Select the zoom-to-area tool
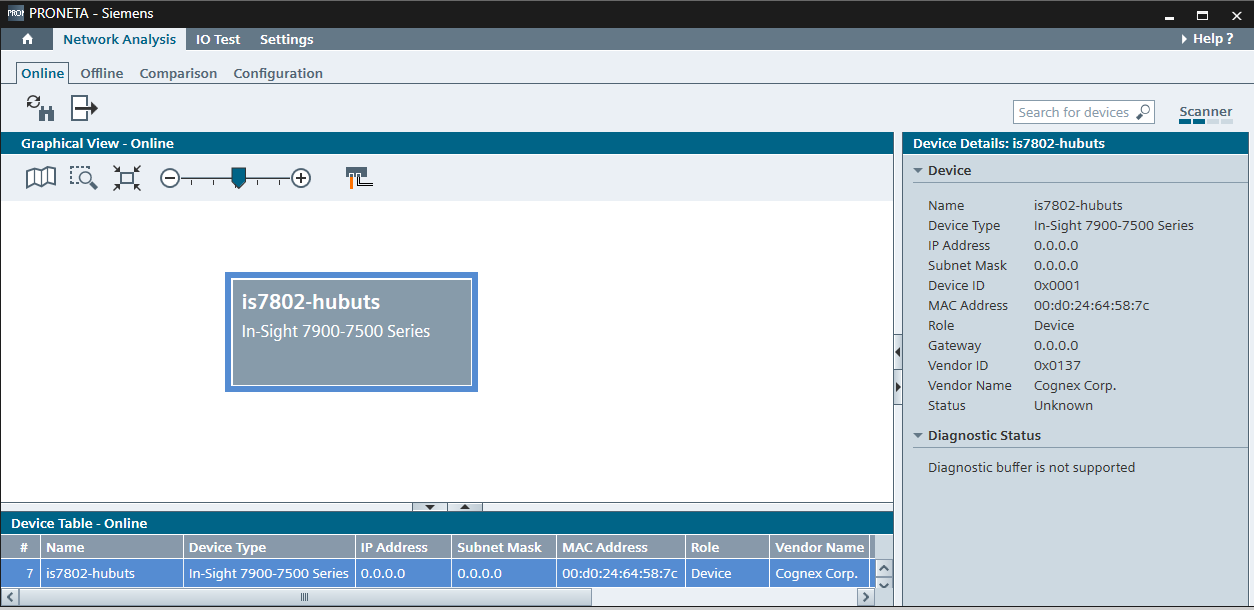1254x610 pixels. pos(83,177)
